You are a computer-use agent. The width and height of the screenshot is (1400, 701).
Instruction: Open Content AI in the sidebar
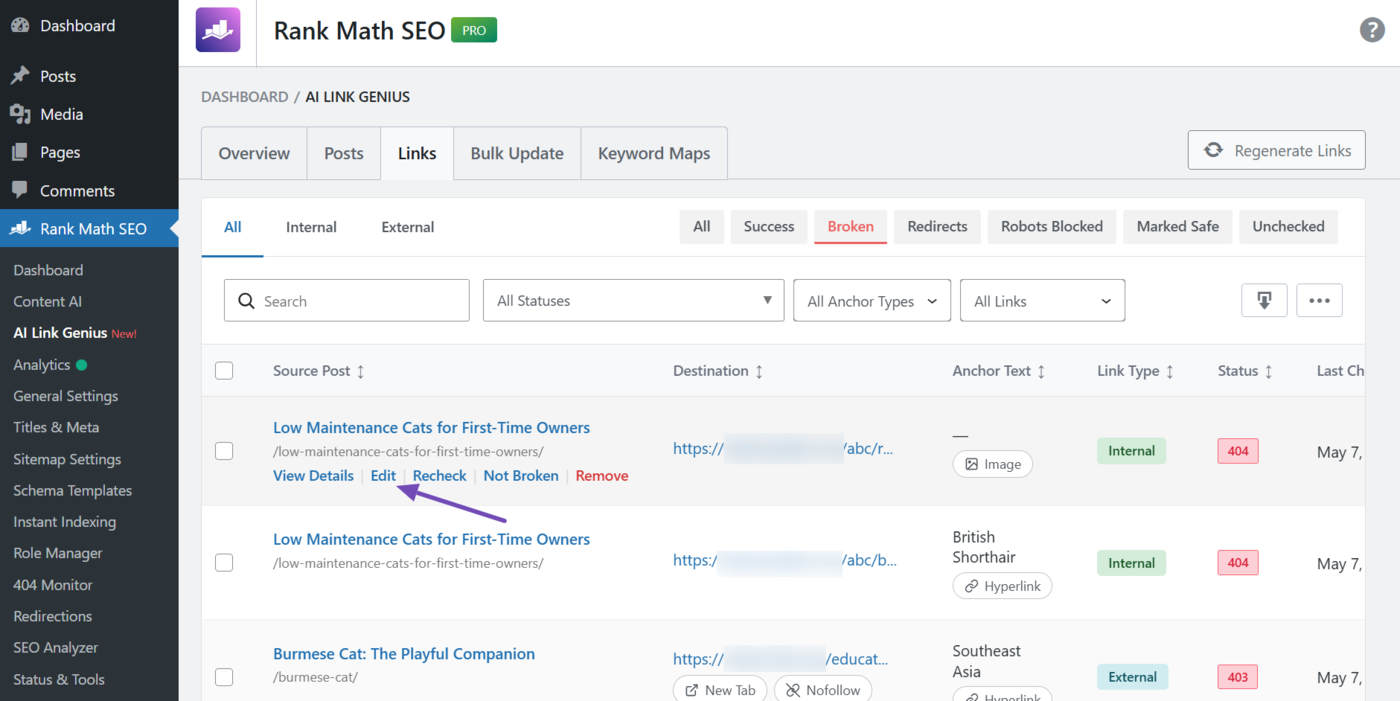(x=48, y=301)
